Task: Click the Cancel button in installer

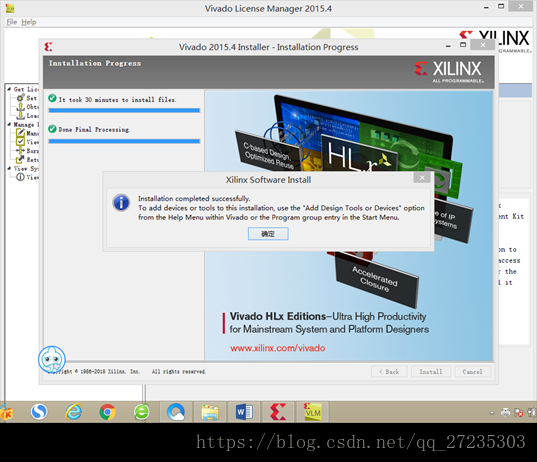Action: coord(473,372)
